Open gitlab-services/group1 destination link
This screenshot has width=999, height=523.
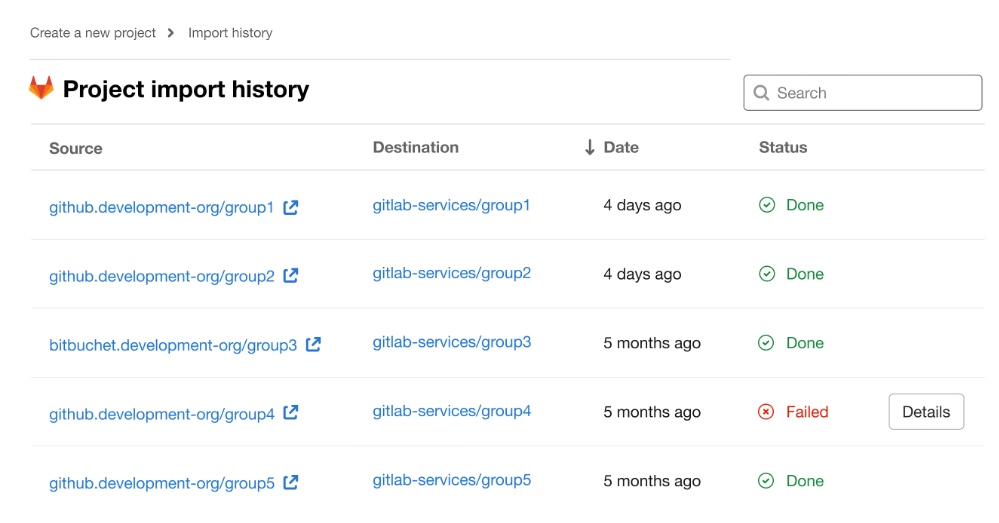451,205
